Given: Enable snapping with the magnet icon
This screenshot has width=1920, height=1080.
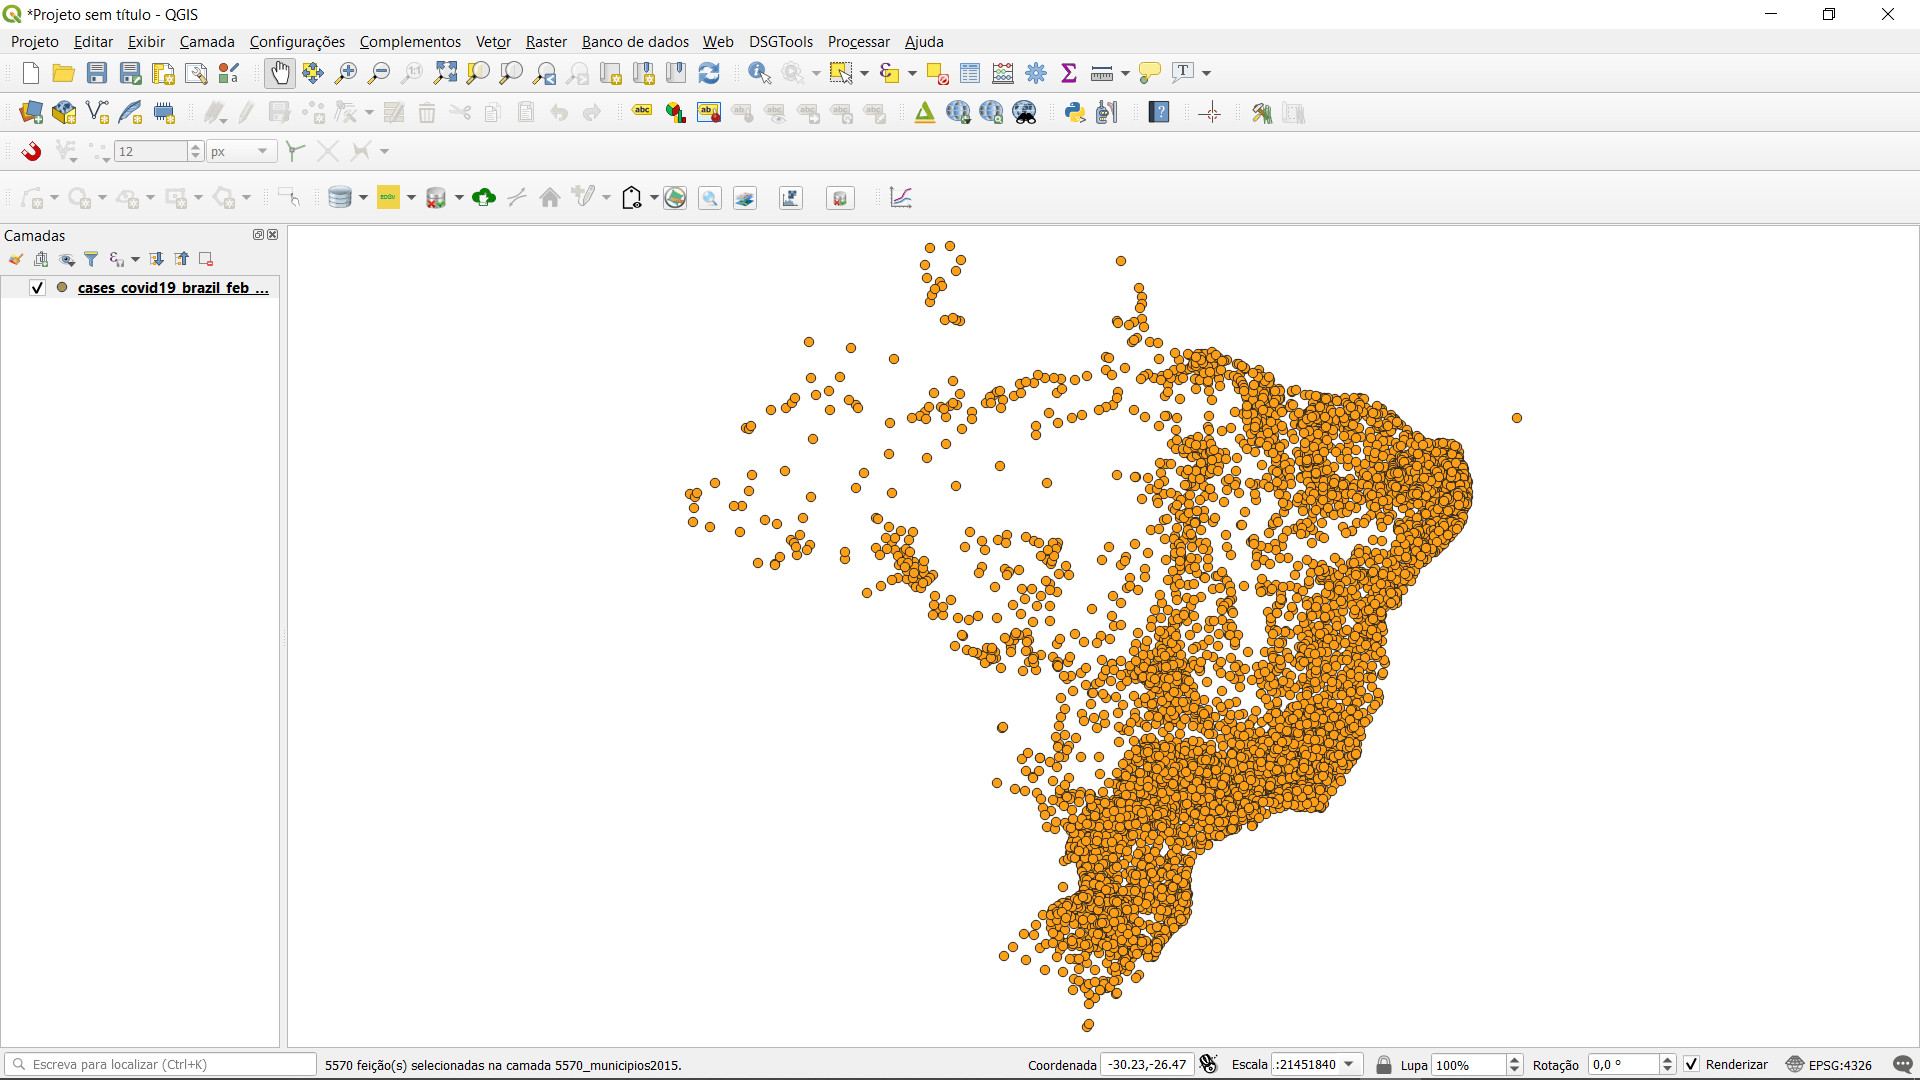Looking at the screenshot, I should [x=31, y=151].
